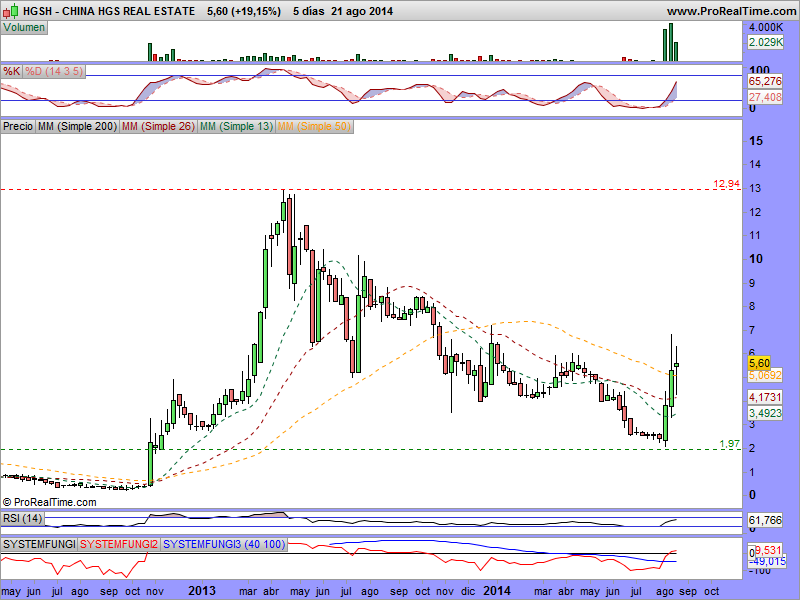Viewport: 800px width, 600px height.
Task: Click the red SYSTEMFUNGI2 label
Action: [119, 544]
